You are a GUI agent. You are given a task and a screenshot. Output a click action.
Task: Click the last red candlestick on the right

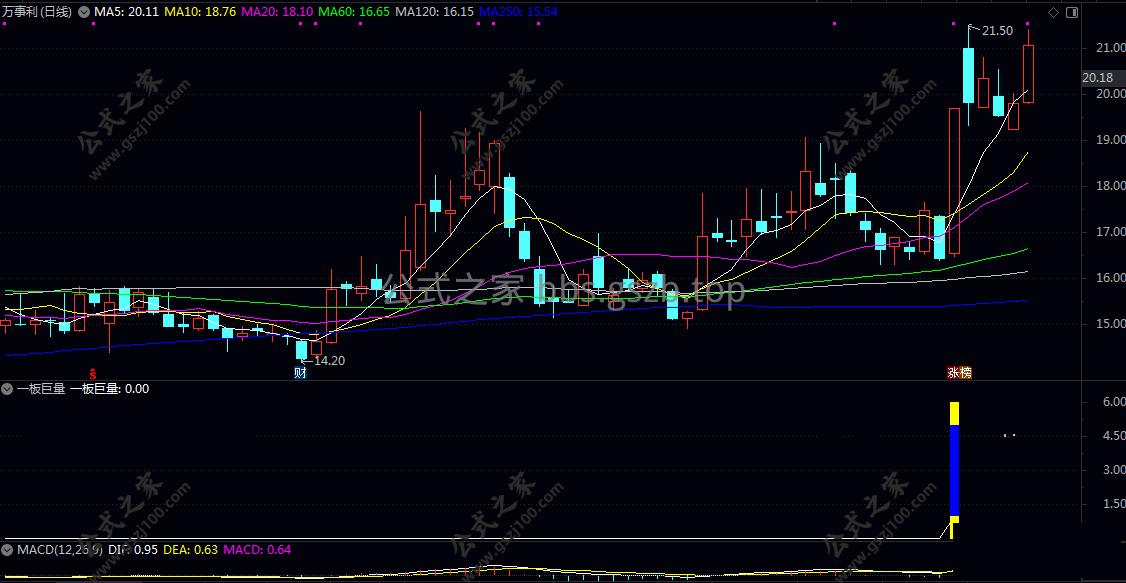pyautogui.click(x=1028, y=74)
